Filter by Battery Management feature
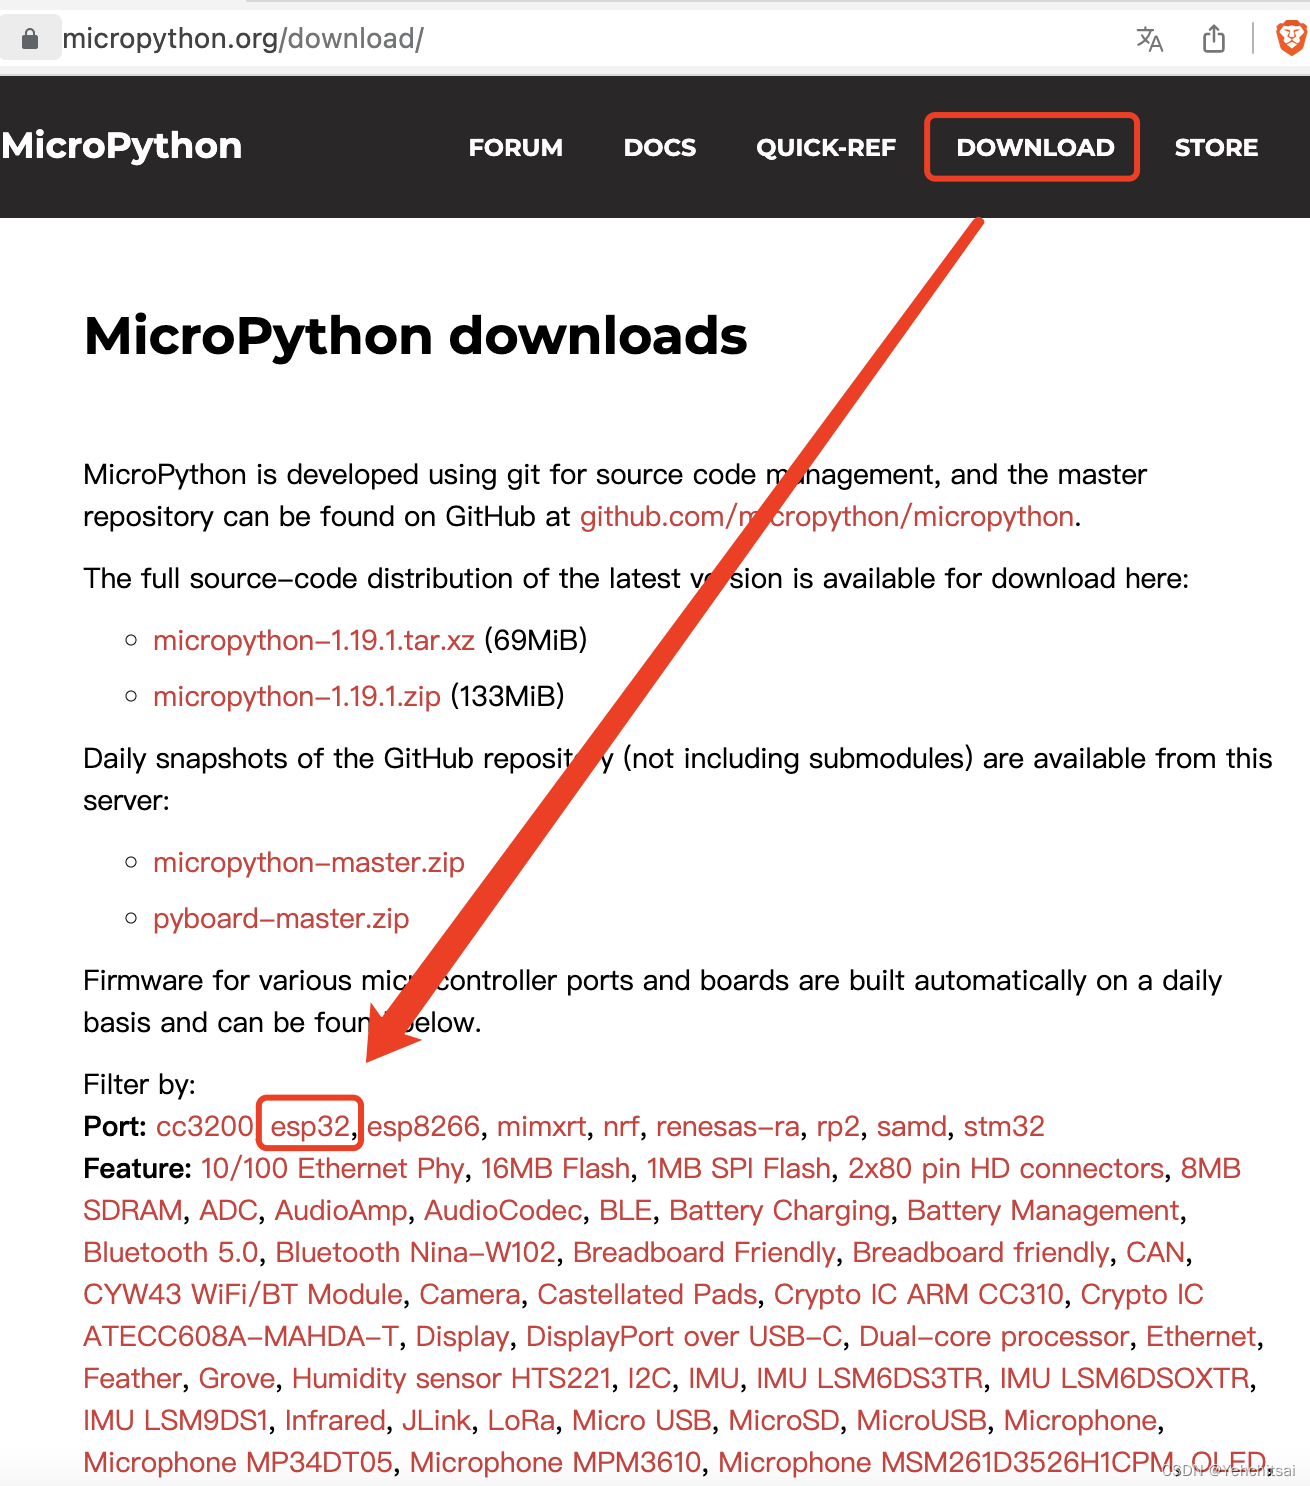Viewport: 1310px width, 1486px height. 1044,1211
